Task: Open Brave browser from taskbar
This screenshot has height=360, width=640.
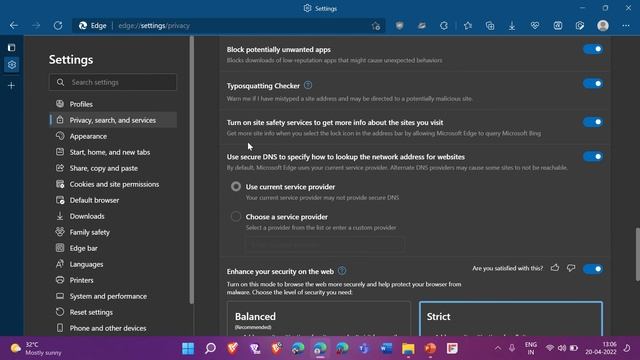Action: point(232,348)
